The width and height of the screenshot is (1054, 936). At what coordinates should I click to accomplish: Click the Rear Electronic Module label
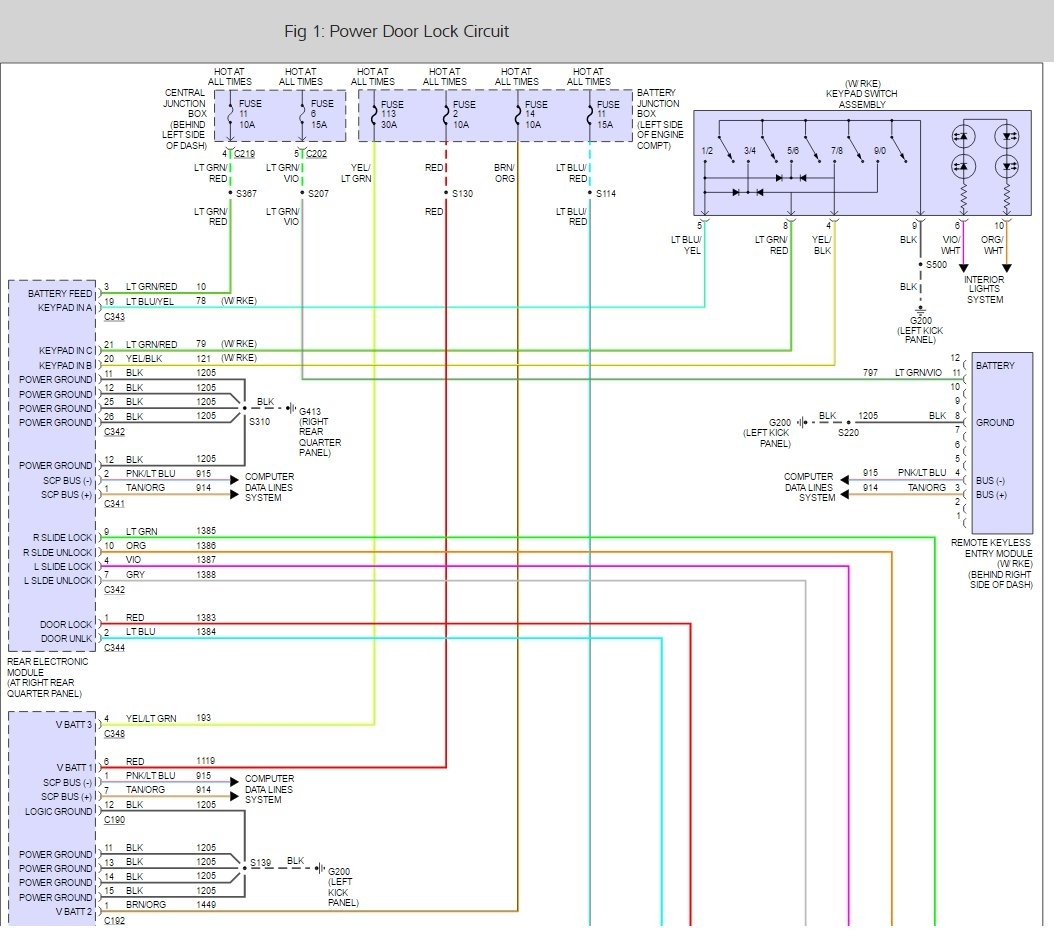(47, 677)
